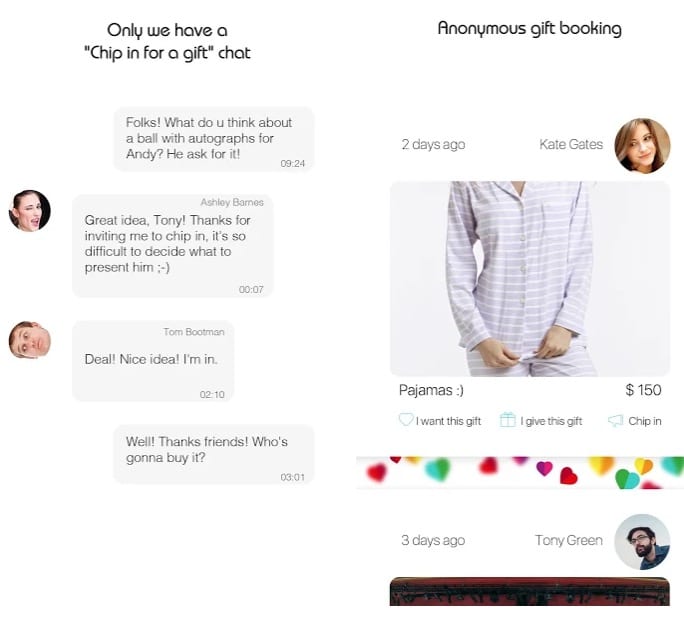This screenshot has width=684, height=620.
Task: Select the Chip in text option
Action: point(645,421)
